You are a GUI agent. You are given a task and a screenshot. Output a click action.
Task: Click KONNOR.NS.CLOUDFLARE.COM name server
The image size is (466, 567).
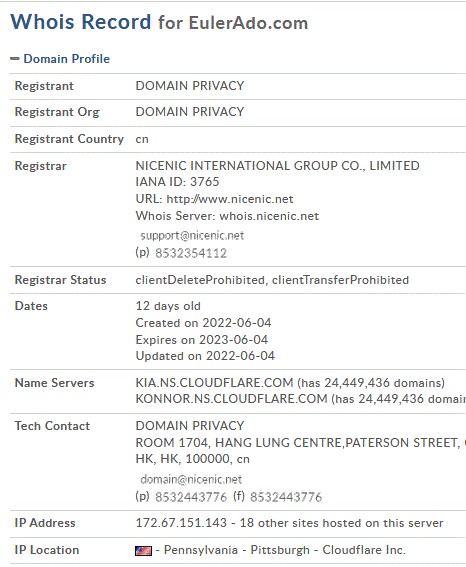coord(231,399)
